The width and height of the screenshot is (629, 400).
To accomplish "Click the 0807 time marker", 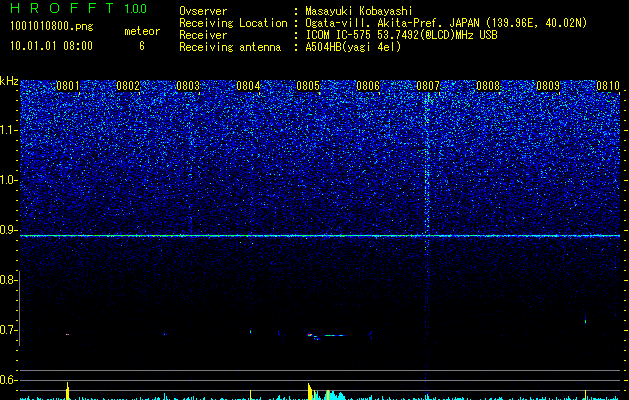I will (428, 86).
